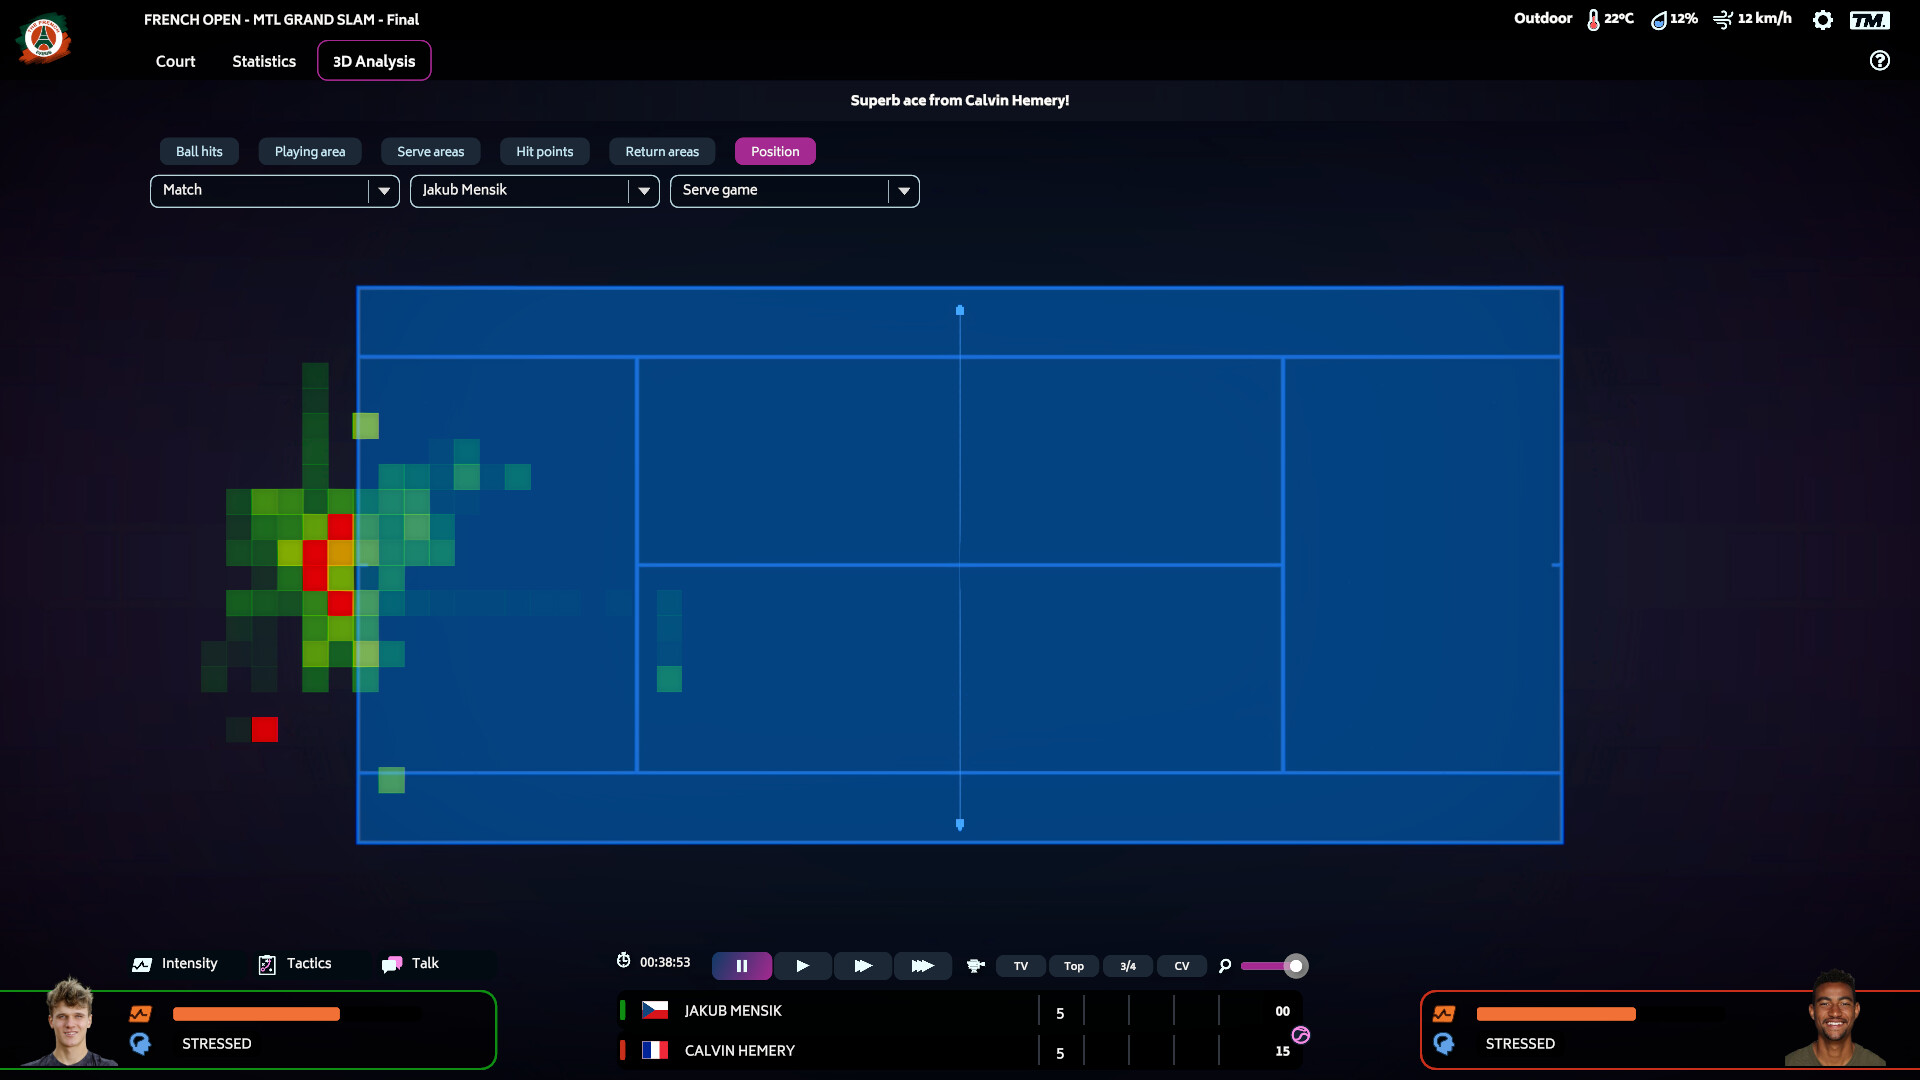
Task: Enable the Serve areas overlay
Action: click(x=430, y=151)
